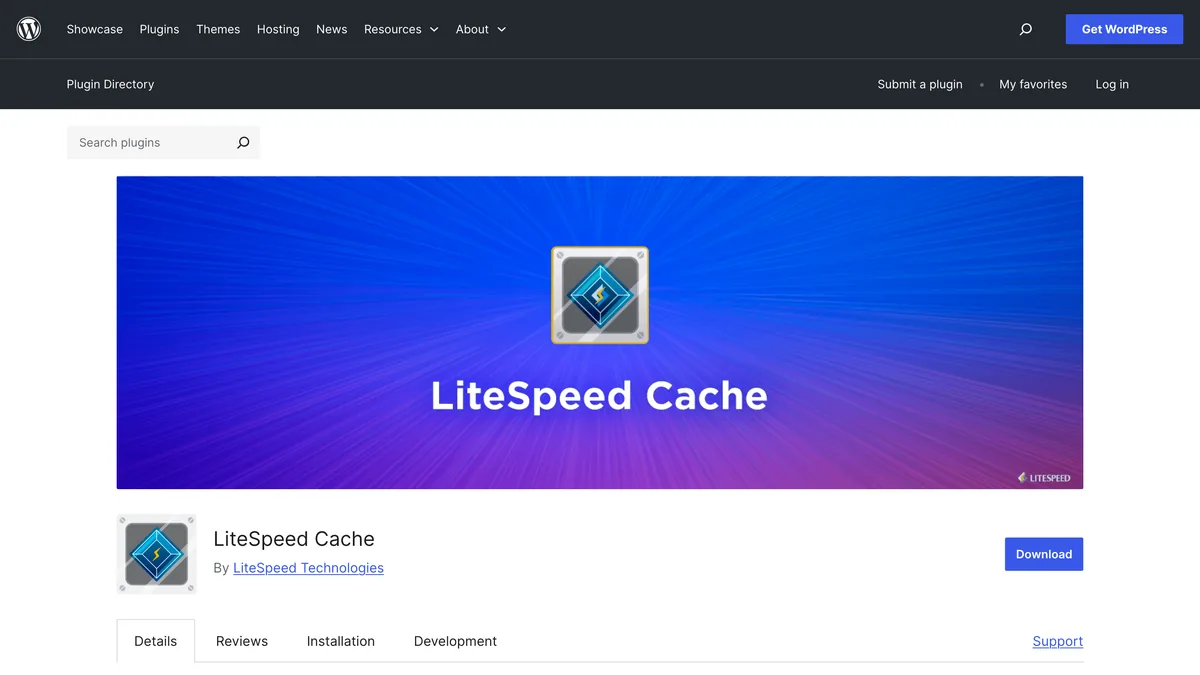Click the small LiteSpeed Cache plugin icon

[157, 554]
